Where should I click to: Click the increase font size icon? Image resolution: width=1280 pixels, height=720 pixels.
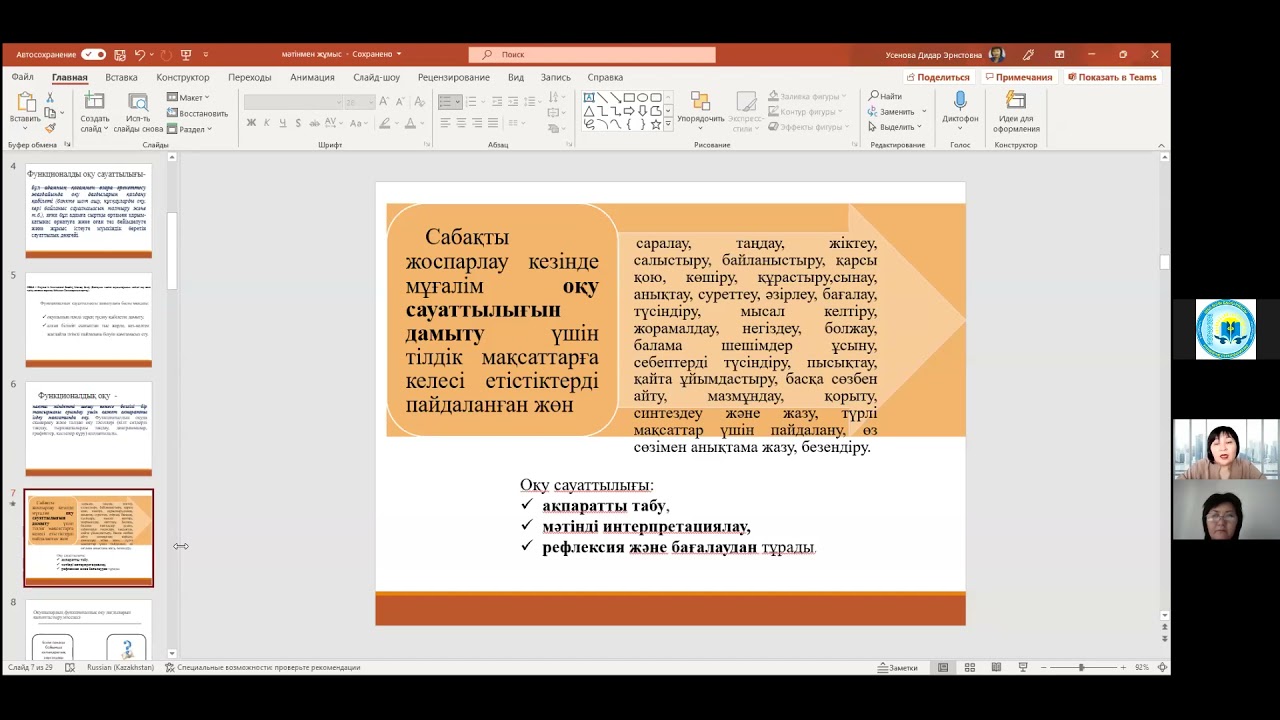pos(384,102)
